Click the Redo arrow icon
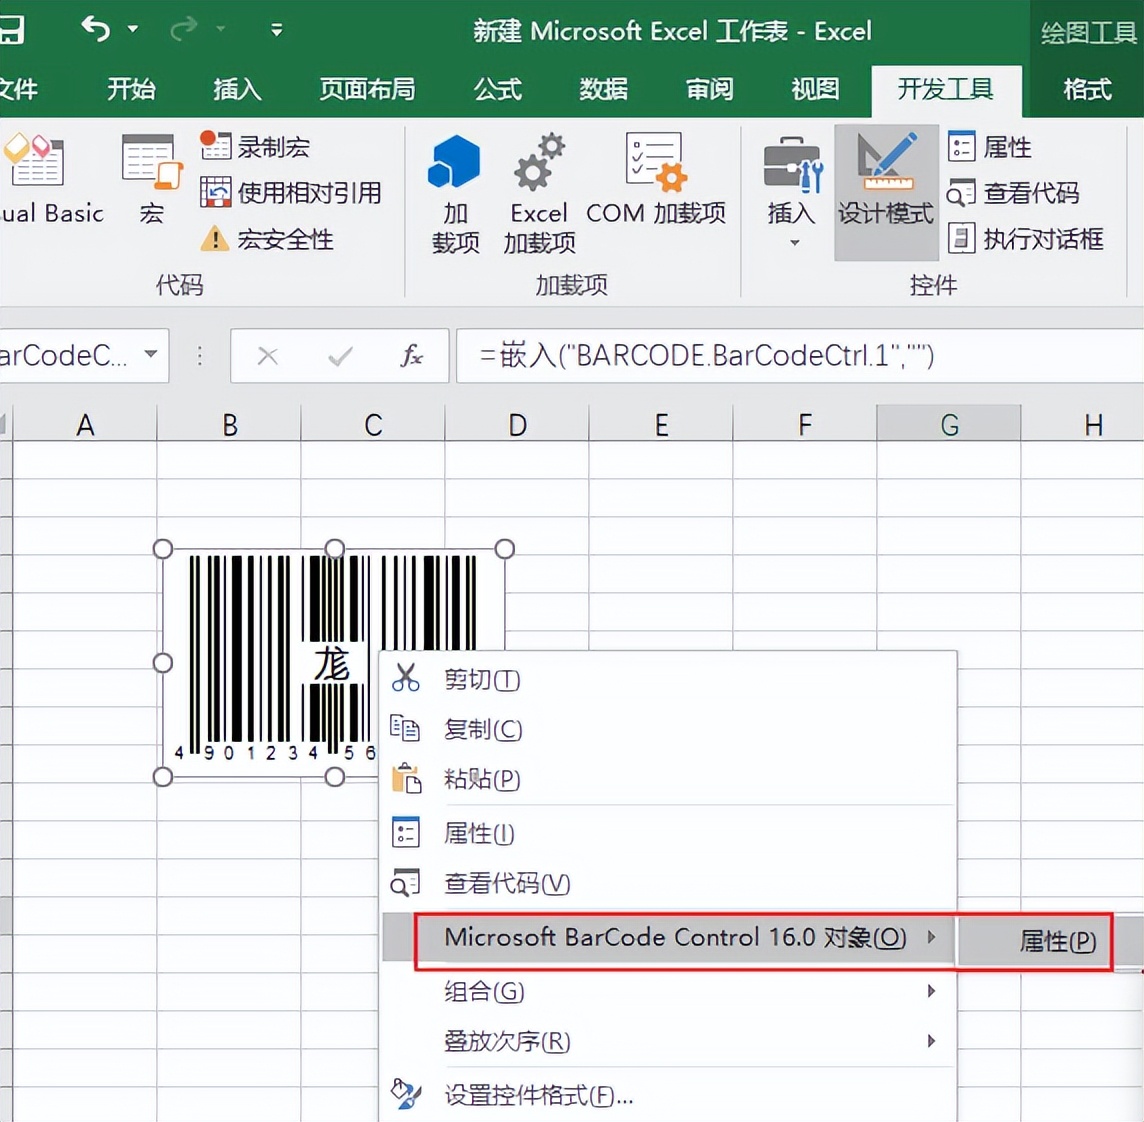The width and height of the screenshot is (1144, 1122). (184, 29)
